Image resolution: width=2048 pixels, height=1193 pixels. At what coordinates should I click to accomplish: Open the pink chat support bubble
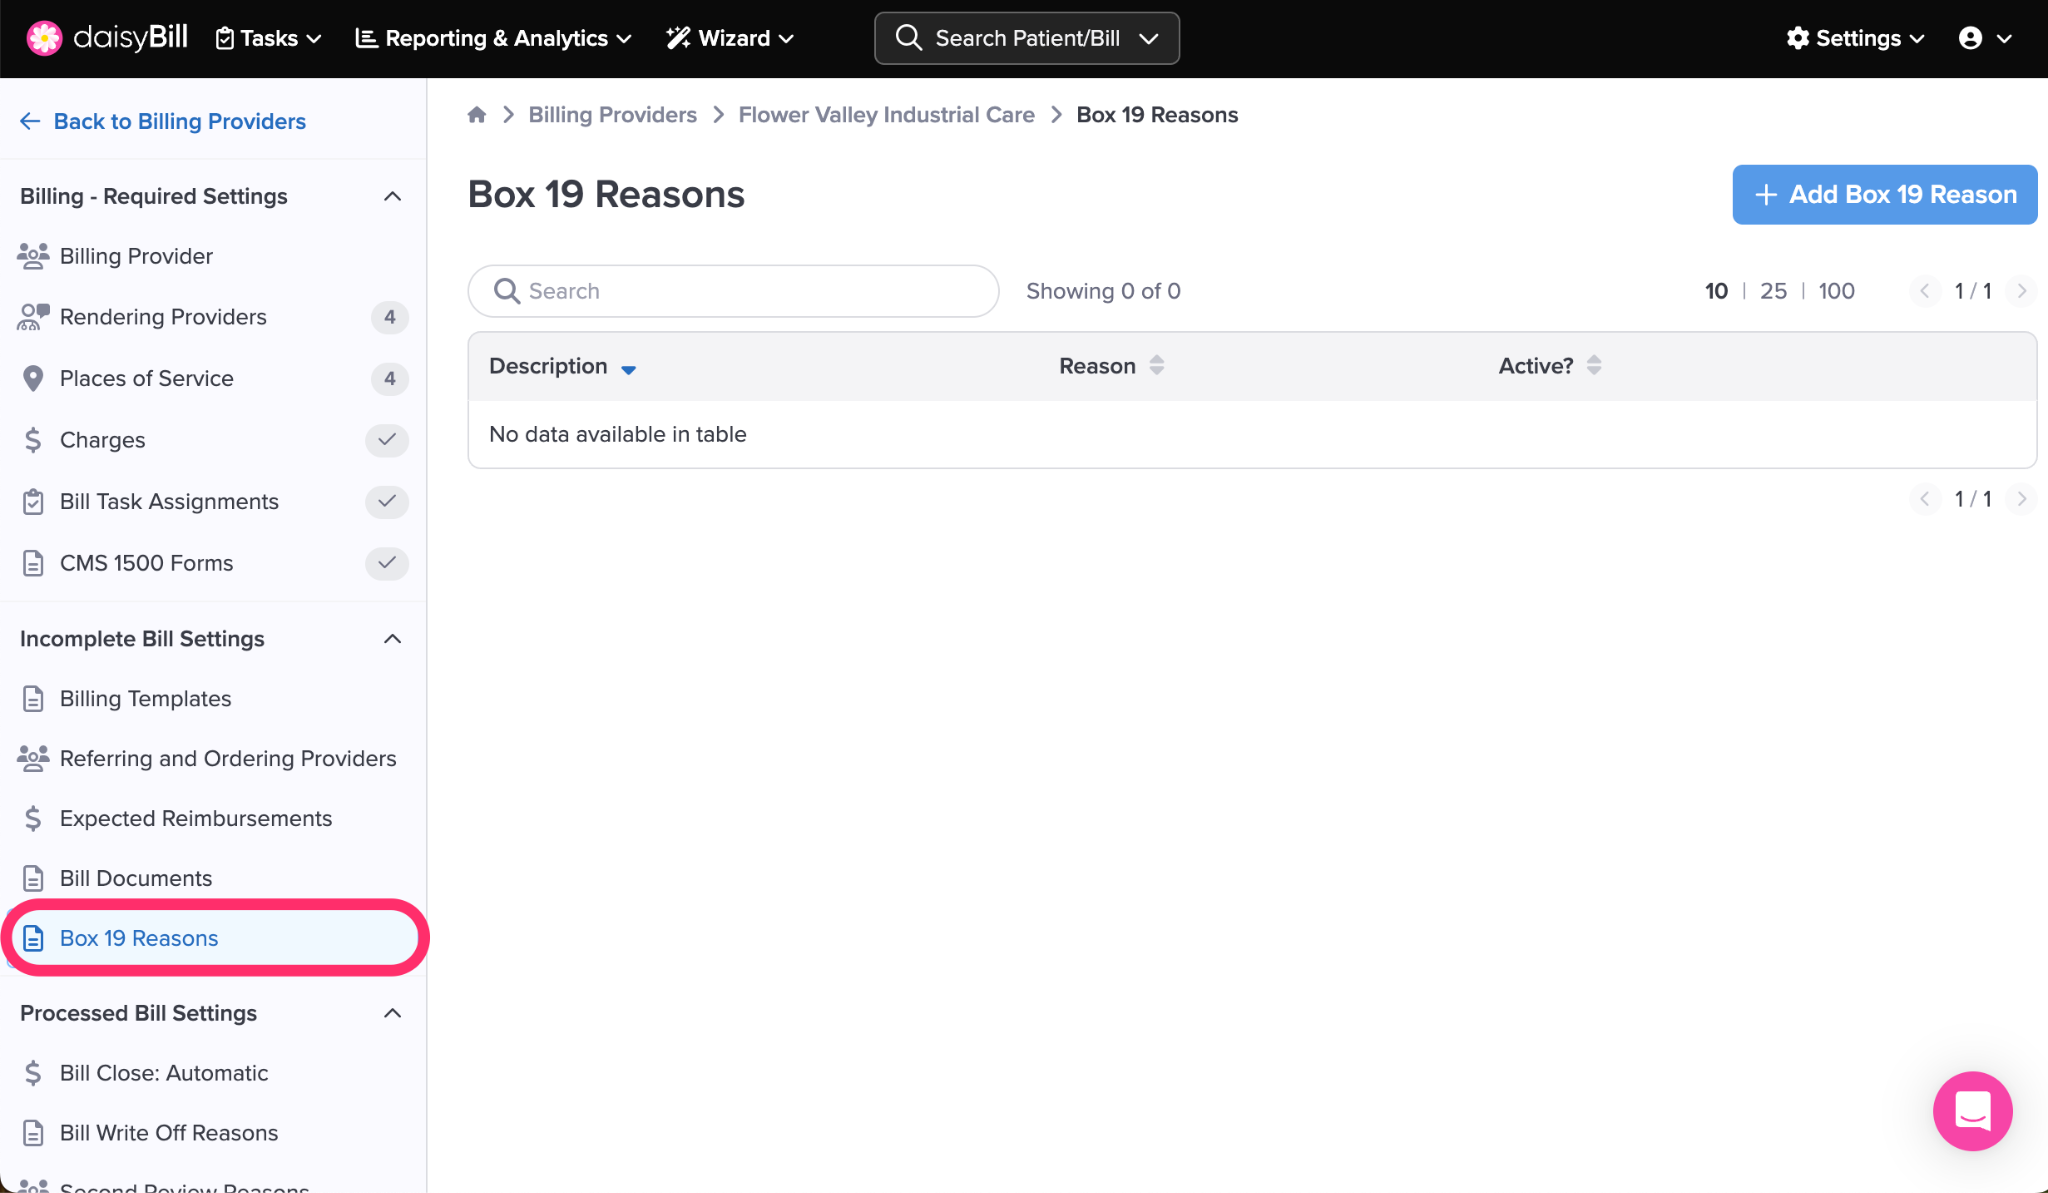1972,1110
